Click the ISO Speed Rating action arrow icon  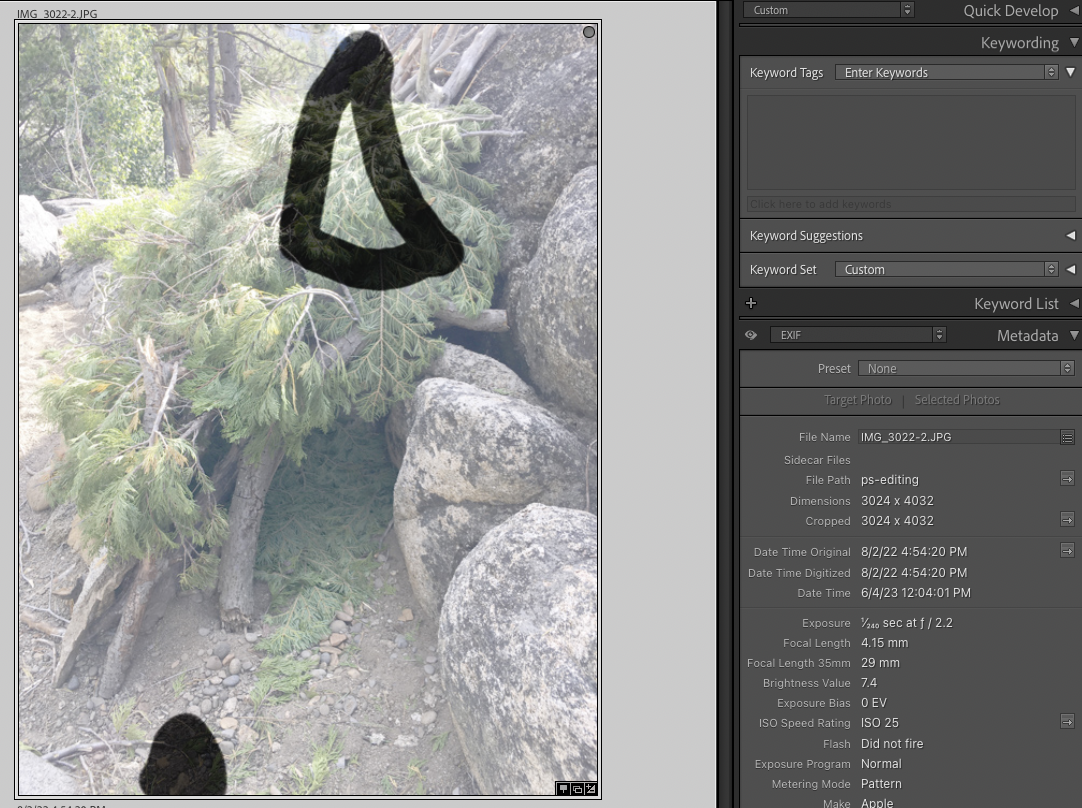point(1067,720)
